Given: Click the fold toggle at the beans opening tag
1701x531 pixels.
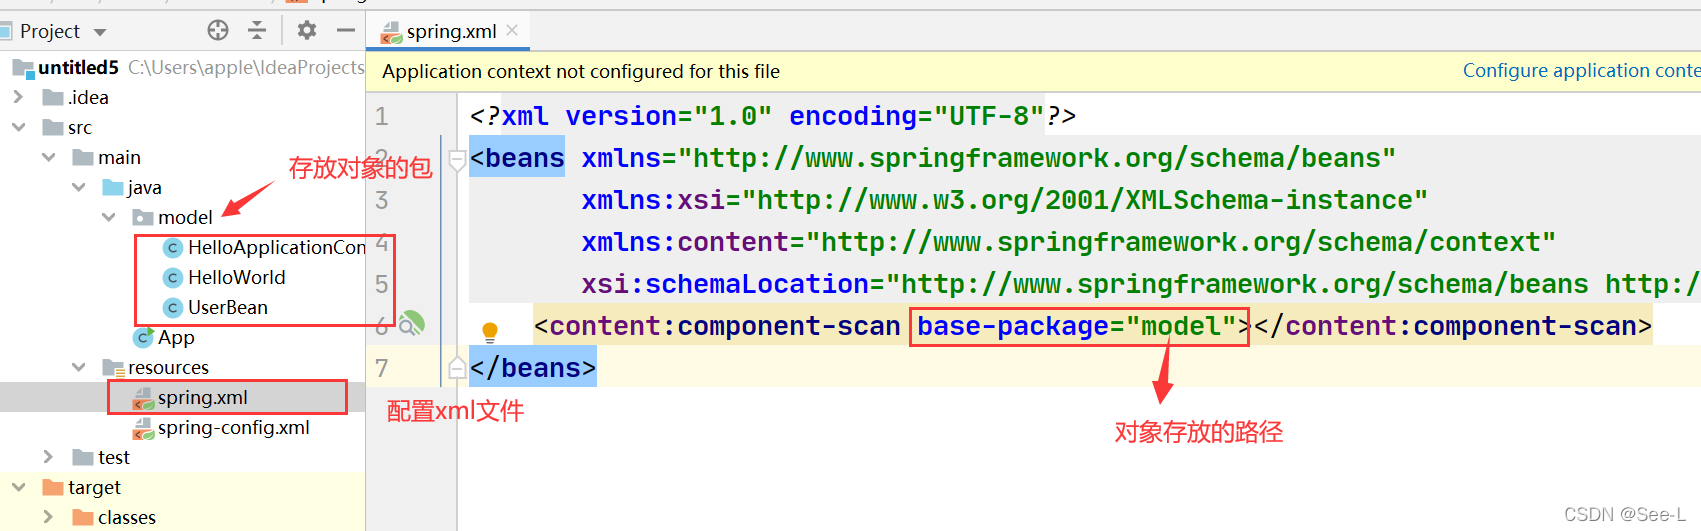Looking at the screenshot, I should (457, 158).
